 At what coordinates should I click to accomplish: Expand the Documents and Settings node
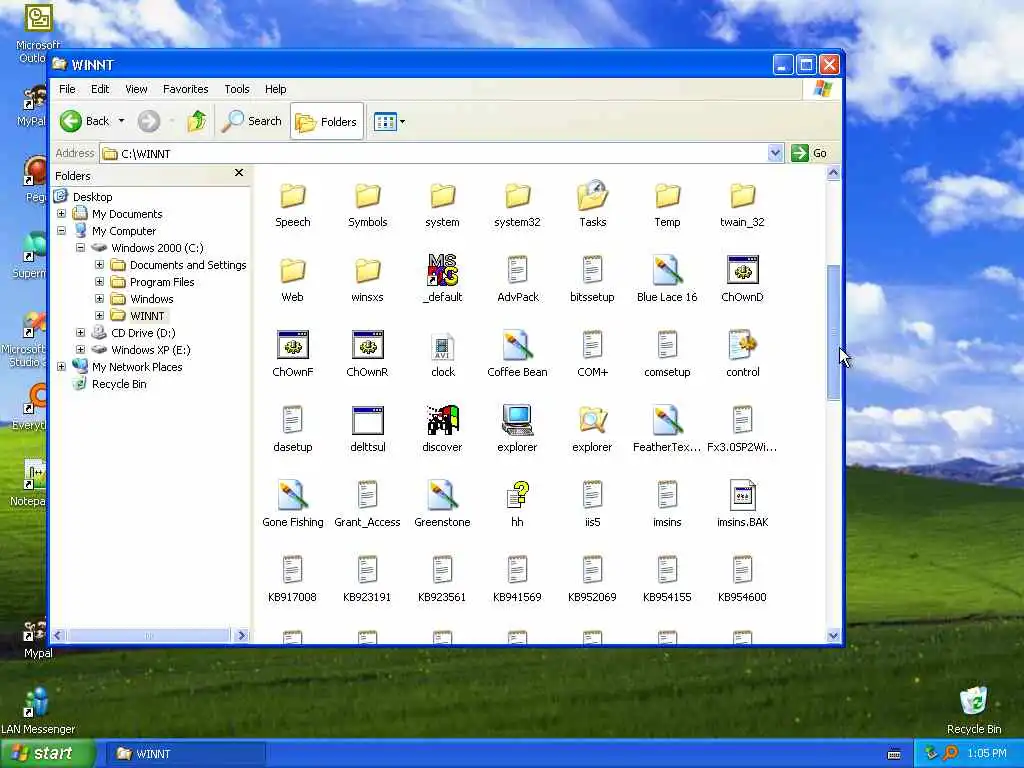(99, 264)
